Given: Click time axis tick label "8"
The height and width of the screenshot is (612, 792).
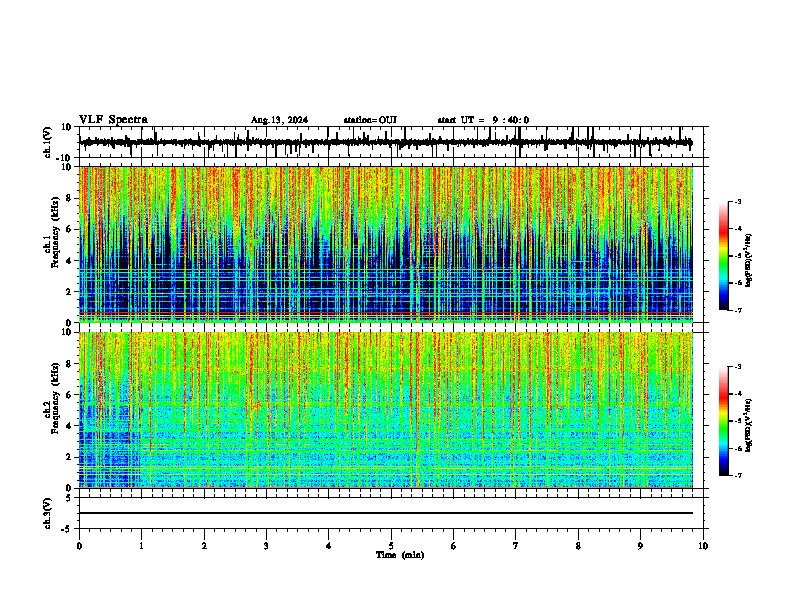Looking at the screenshot, I should pos(578,546).
